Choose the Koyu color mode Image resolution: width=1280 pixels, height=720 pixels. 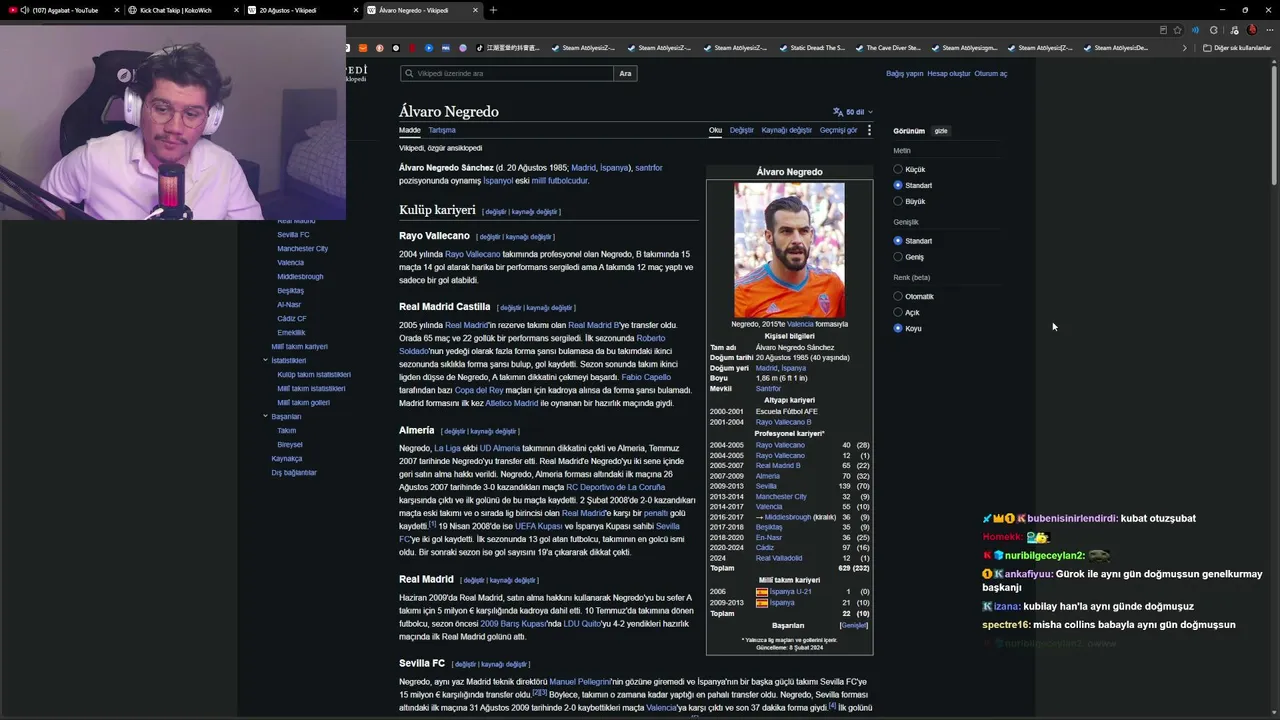coord(898,328)
